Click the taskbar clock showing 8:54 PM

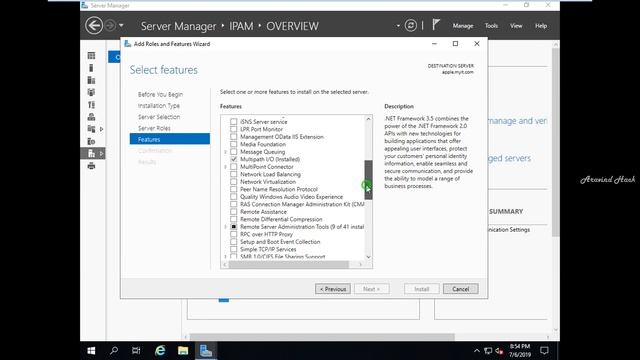tap(520, 351)
